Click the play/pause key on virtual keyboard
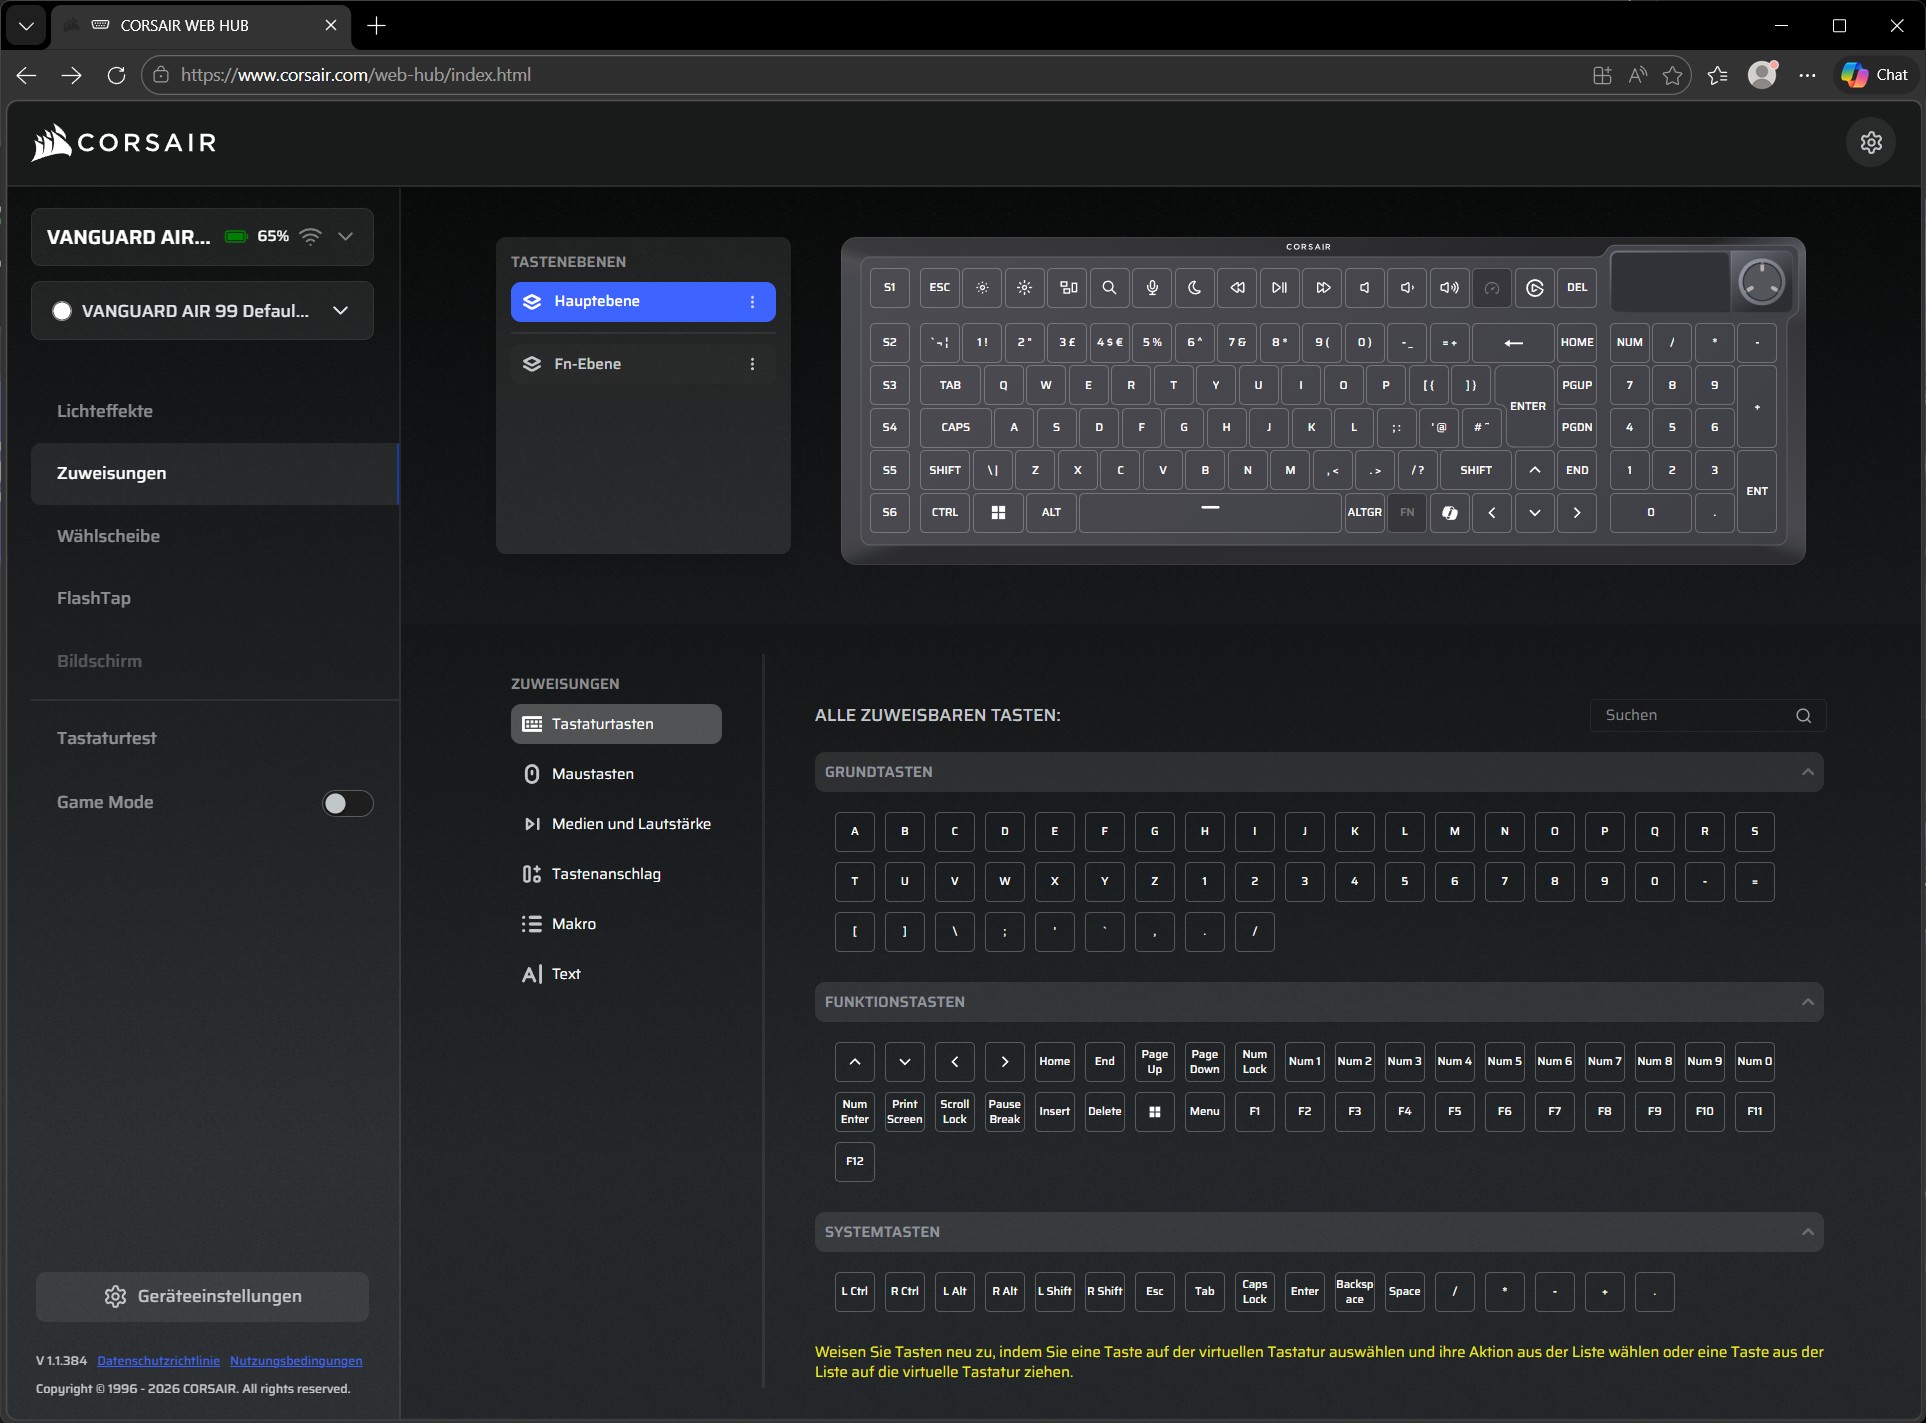Image resolution: width=1926 pixels, height=1423 pixels. tap(1279, 288)
